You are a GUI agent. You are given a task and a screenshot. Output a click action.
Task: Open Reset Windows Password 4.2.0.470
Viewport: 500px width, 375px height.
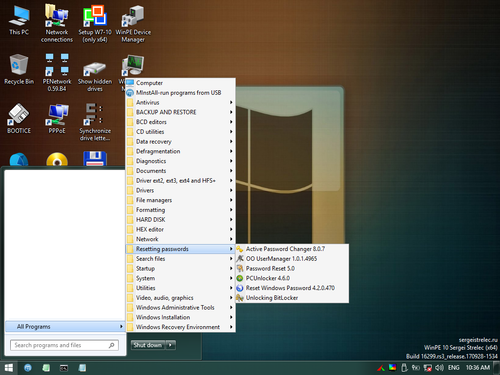(x=292, y=288)
